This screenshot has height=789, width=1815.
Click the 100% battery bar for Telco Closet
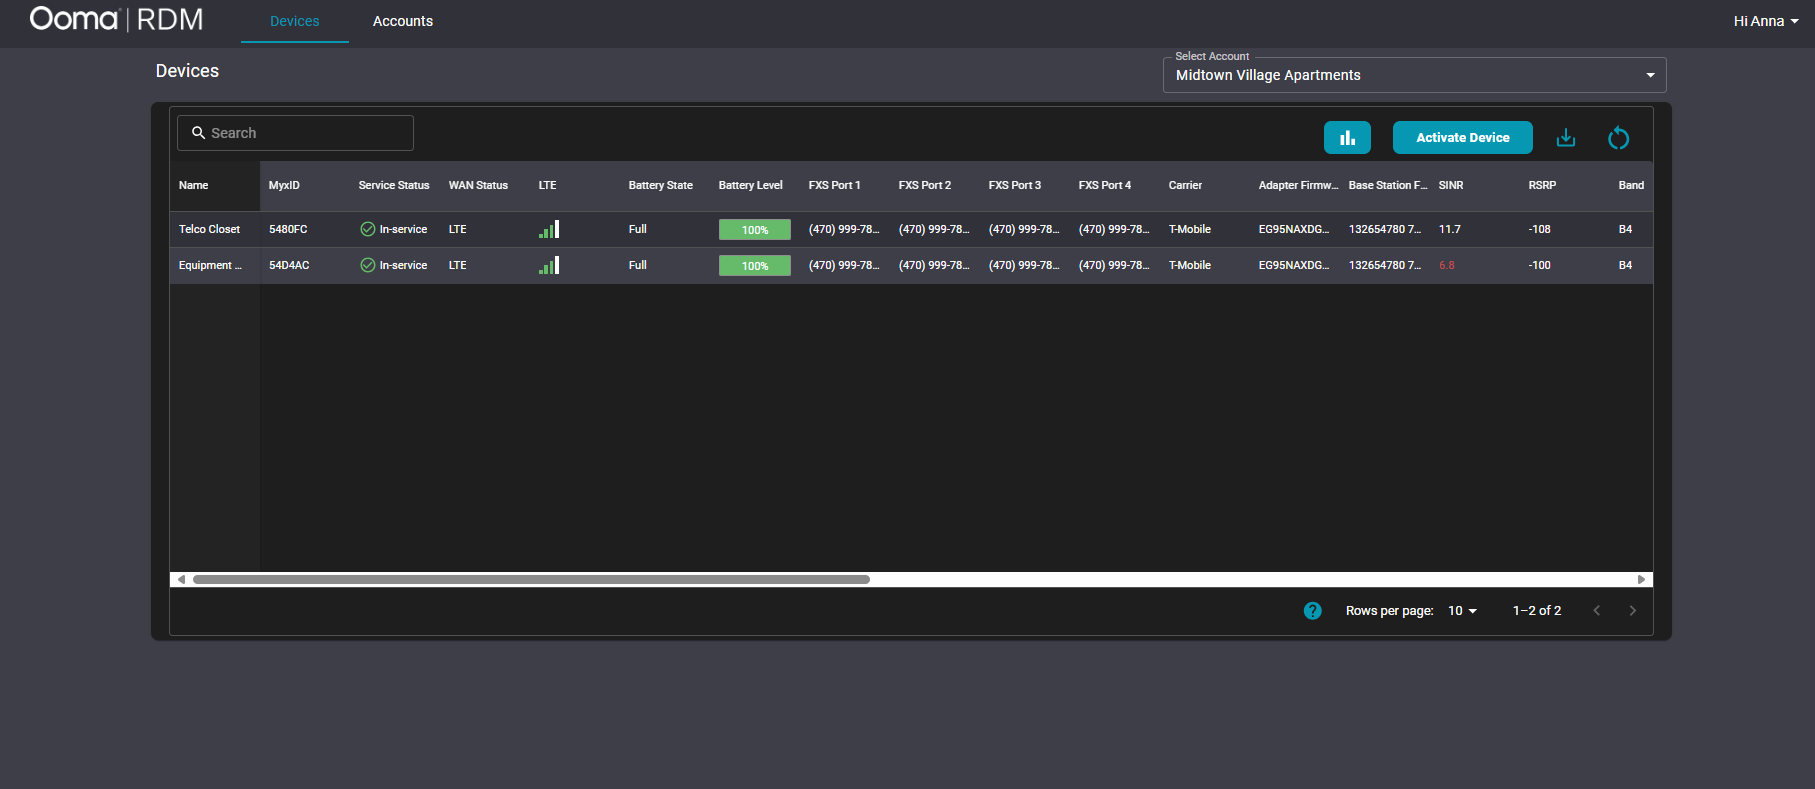coord(754,230)
